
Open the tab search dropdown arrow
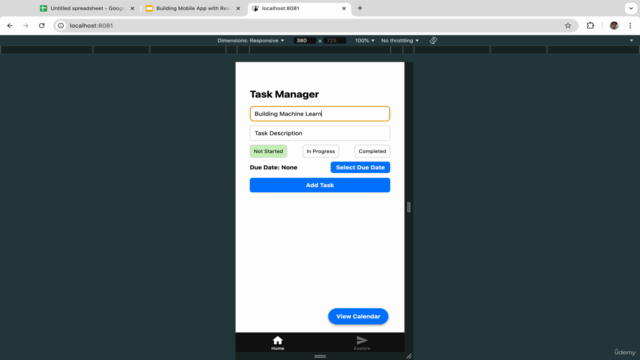tap(631, 8)
